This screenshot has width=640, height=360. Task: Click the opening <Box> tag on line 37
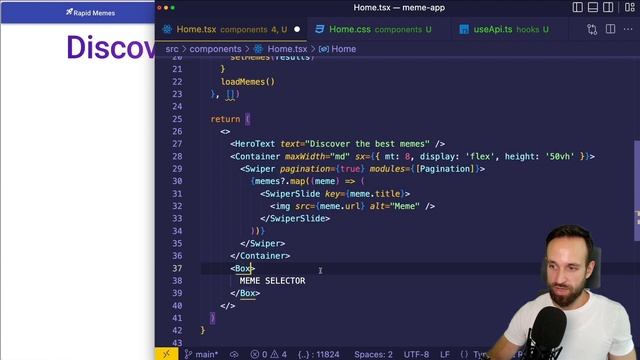(242, 268)
